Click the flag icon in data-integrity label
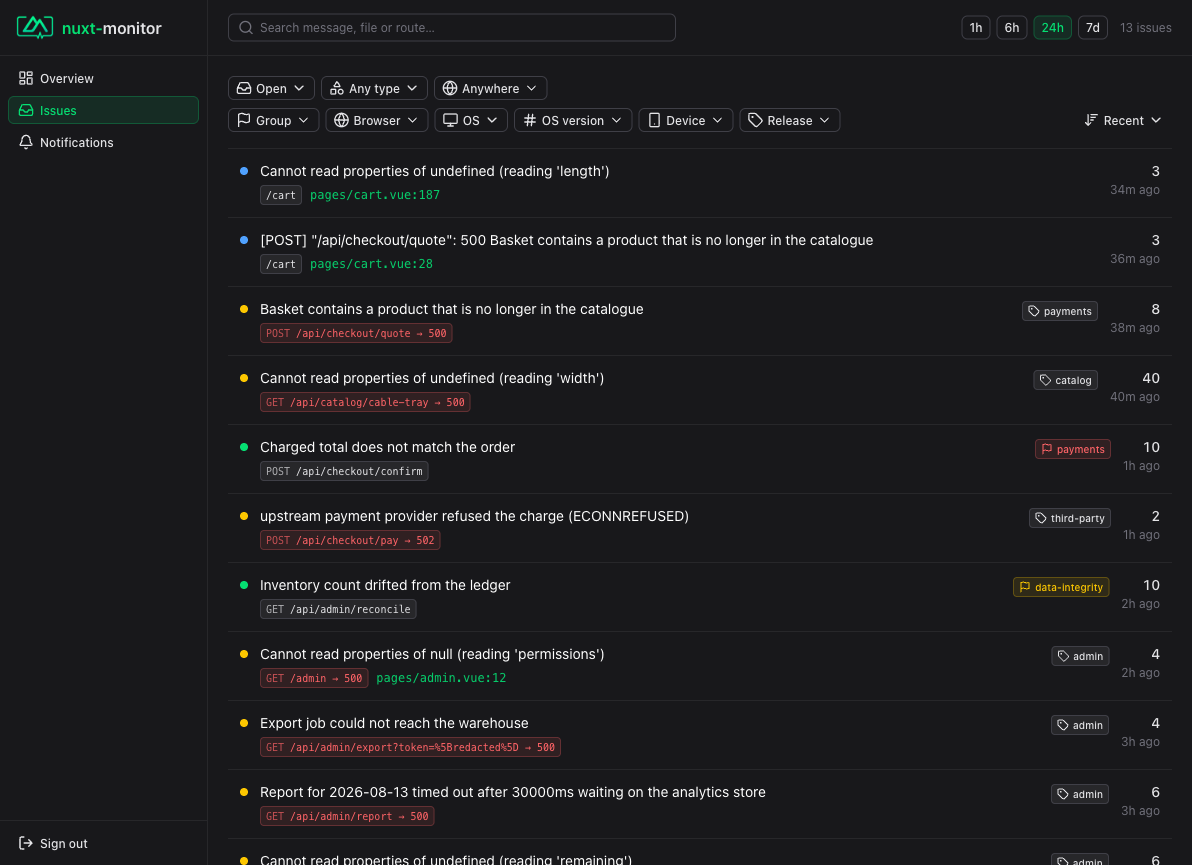Viewport: 1192px width, 865px height. pyautogui.click(x=1025, y=587)
